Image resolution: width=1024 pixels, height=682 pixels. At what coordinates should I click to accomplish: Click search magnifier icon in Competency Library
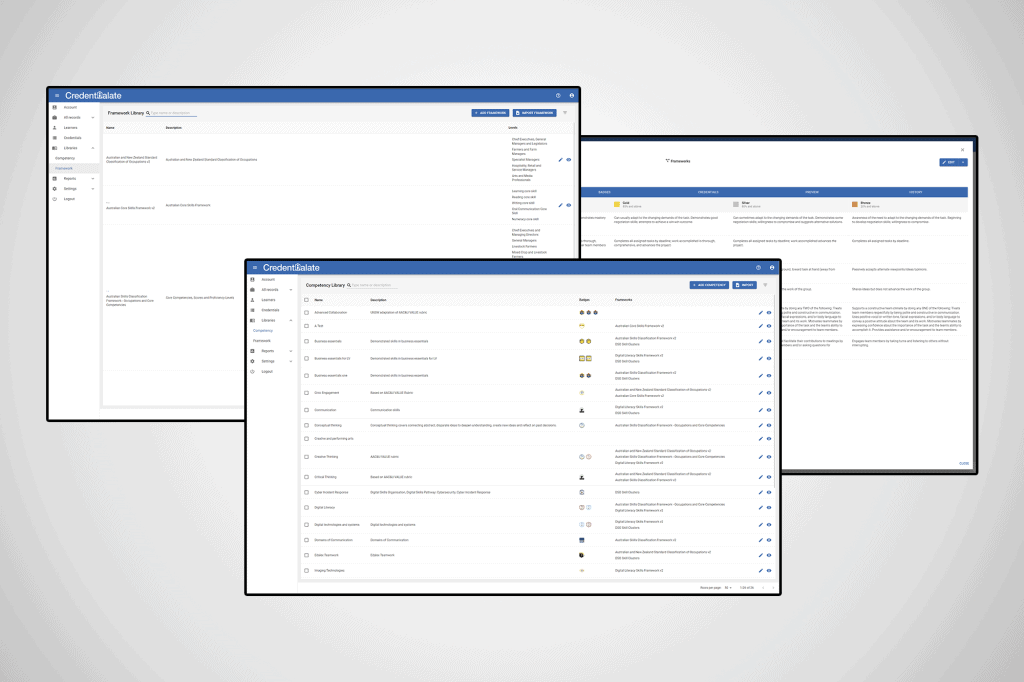click(349, 285)
